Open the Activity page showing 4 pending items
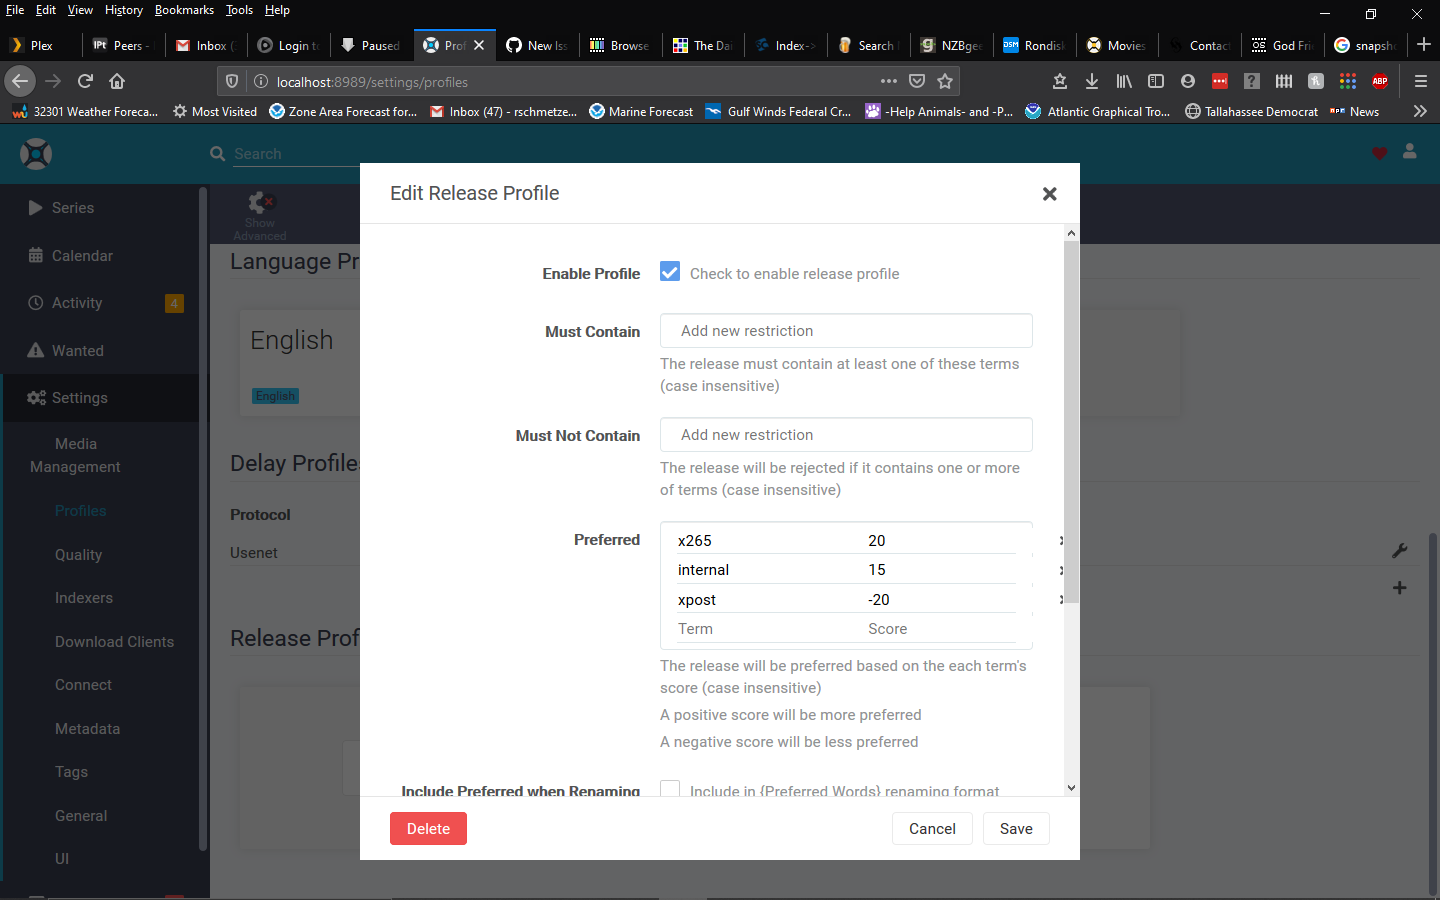 click(x=77, y=302)
